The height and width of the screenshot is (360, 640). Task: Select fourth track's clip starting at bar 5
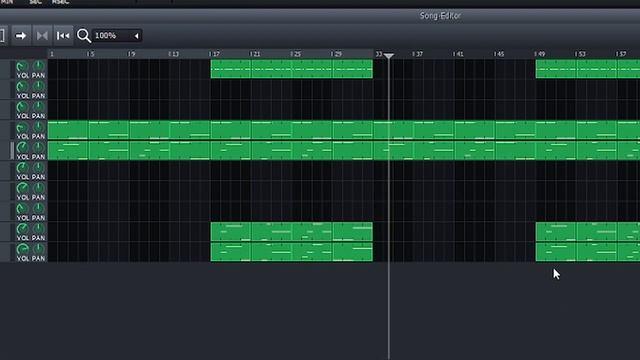click(109, 130)
